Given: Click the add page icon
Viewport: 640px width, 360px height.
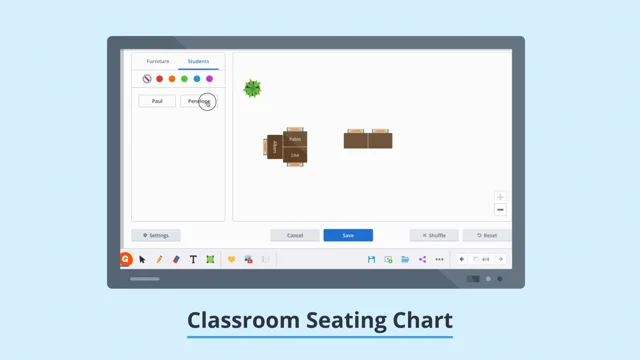Looking at the screenshot, I should pos(388,259).
